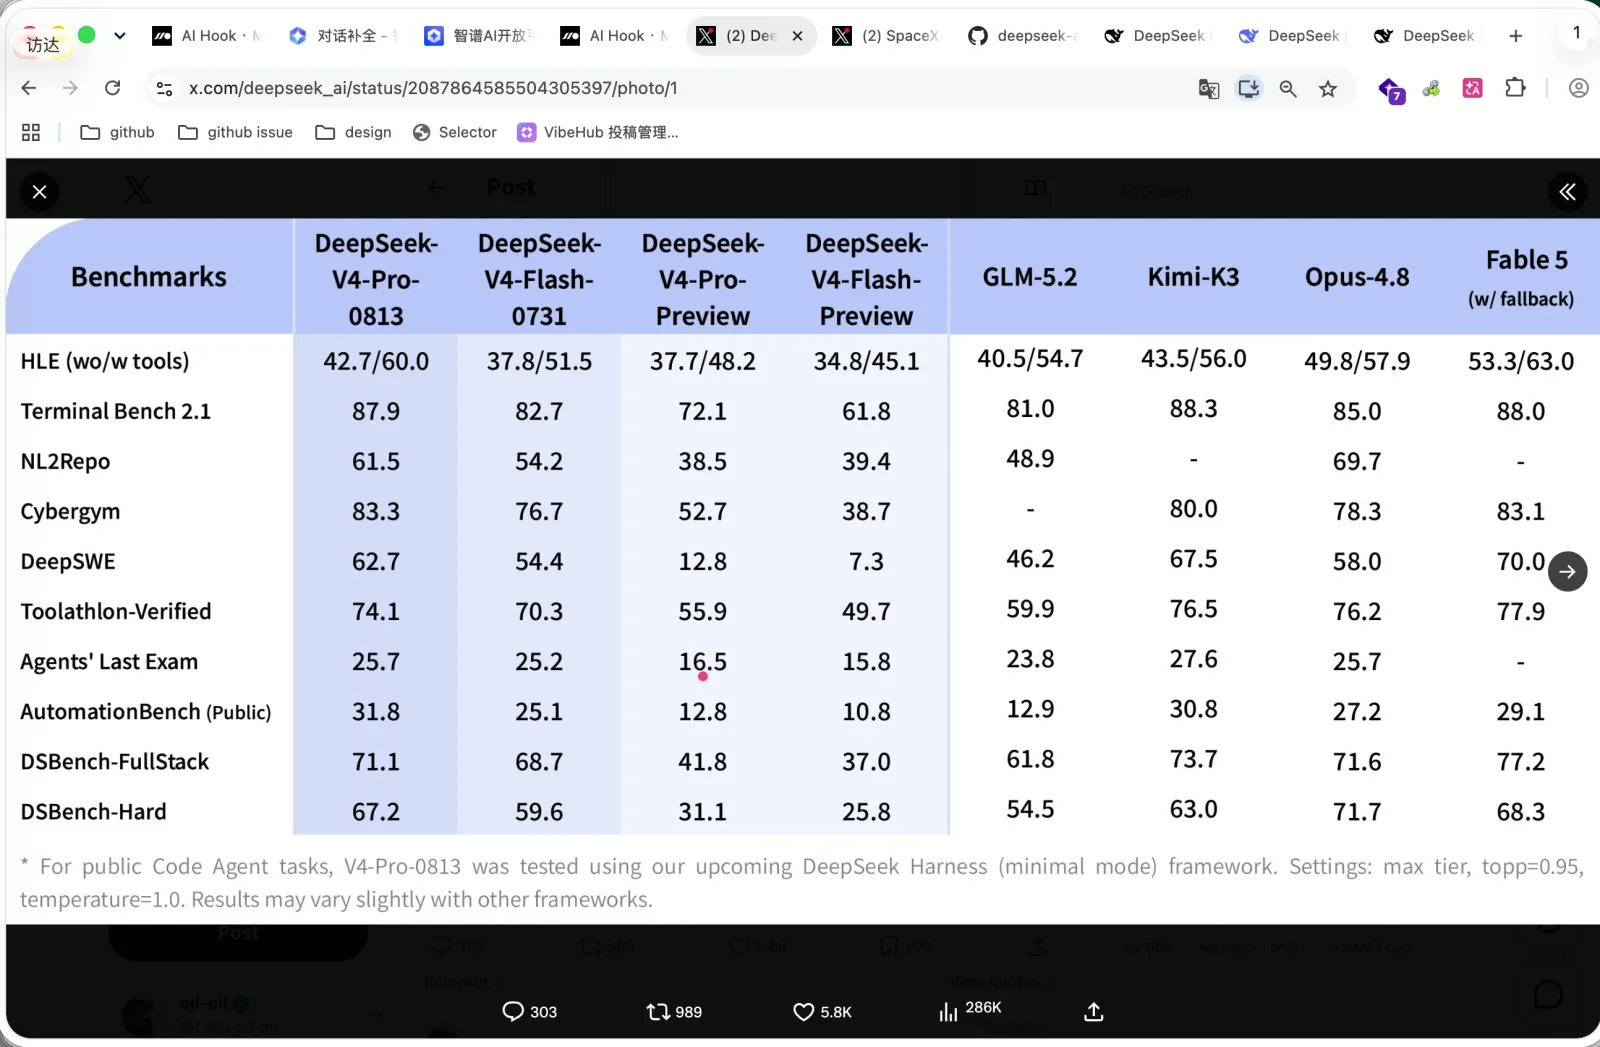Open the Extensions puzzle menu
The height and width of the screenshot is (1047, 1600).
click(x=1515, y=88)
